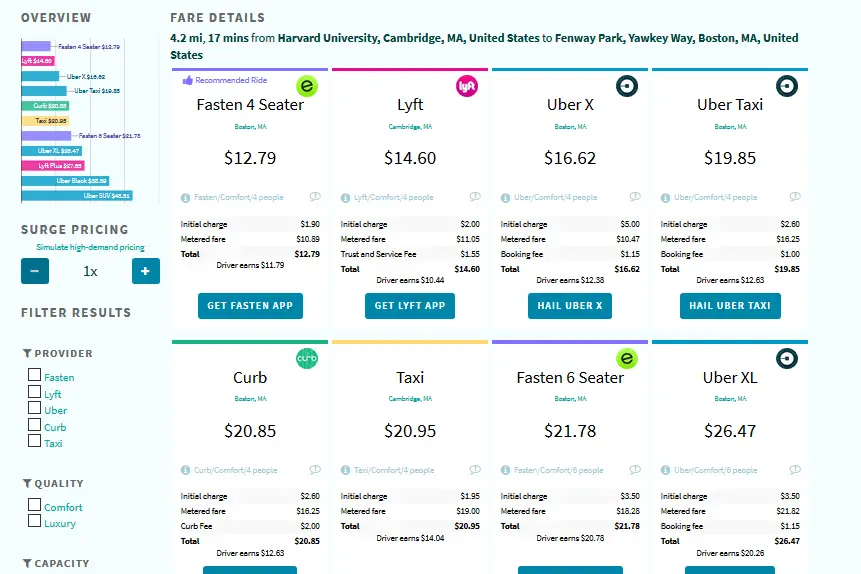Viewport: 861px width, 574px height.
Task: Open info icon beside Taxi/Comfort/4 people
Action: click(345, 470)
